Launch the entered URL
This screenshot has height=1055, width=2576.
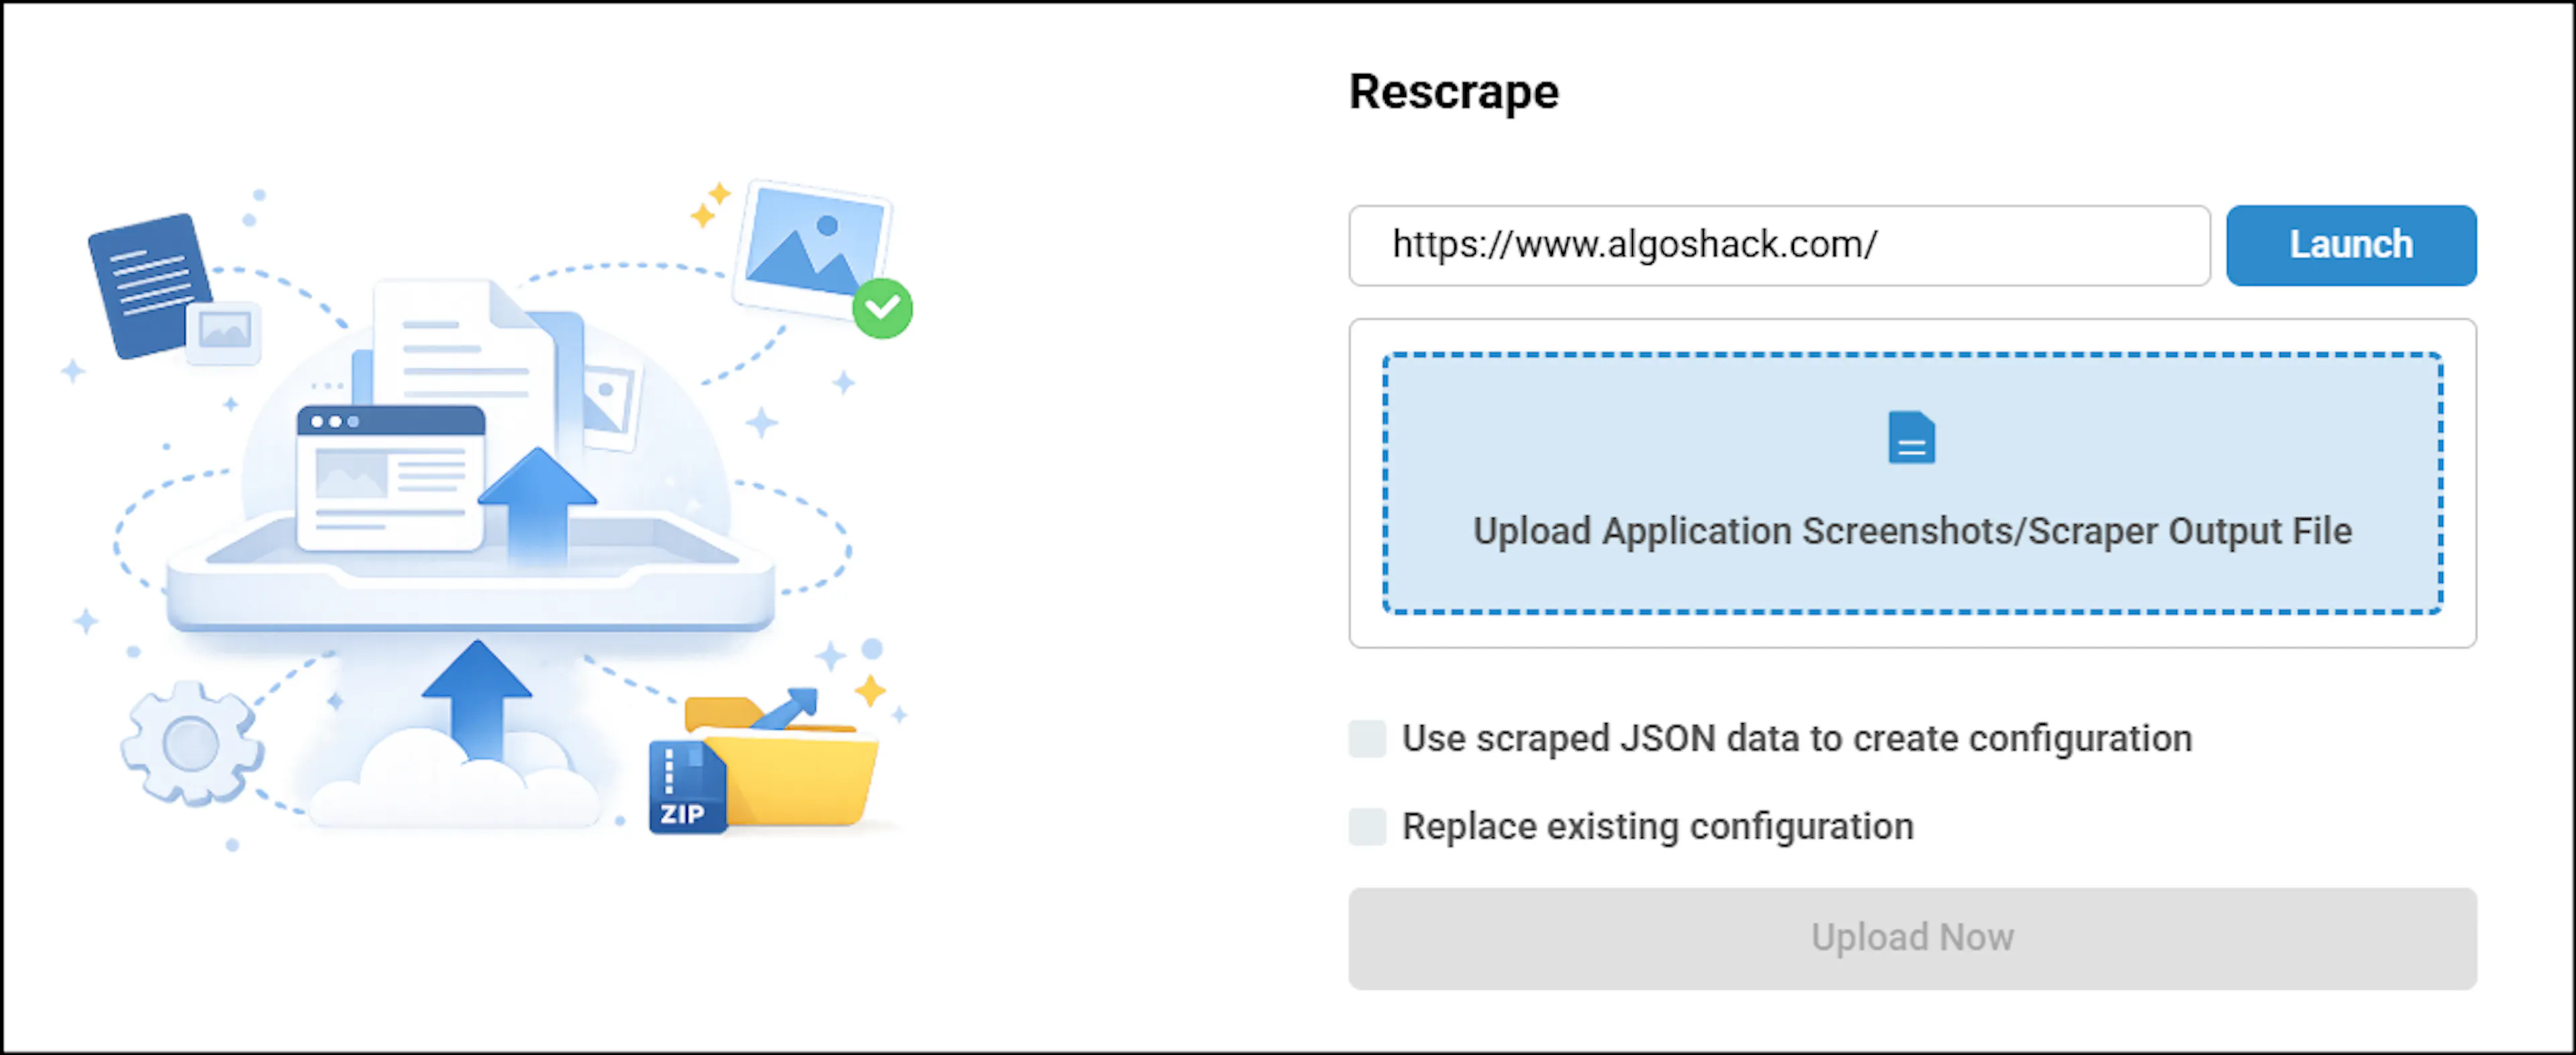pyautogui.click(x=2351, y=245)
